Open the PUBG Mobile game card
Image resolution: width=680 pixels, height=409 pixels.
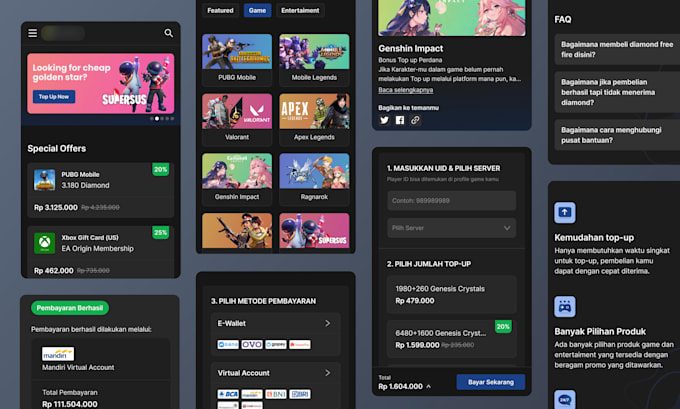(237, 60)
